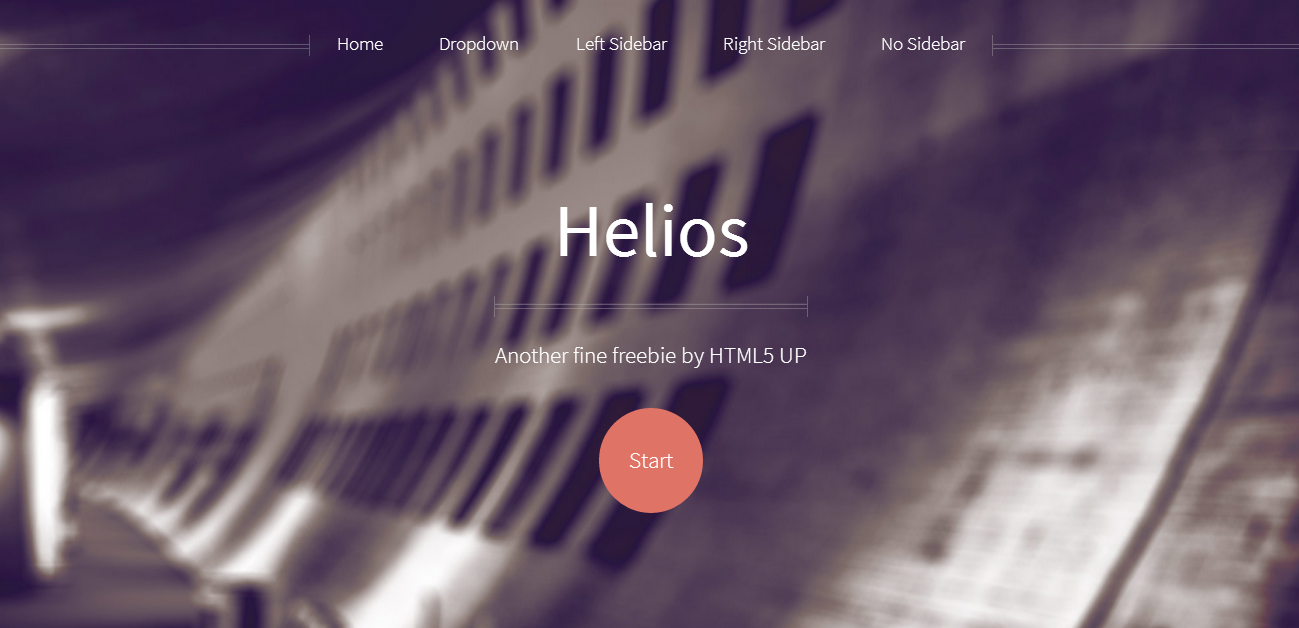Screen dimensions: 1299x628
Task: Open the Right Sidebar page link
Action: pyautogui.click(x=774, y=44)
